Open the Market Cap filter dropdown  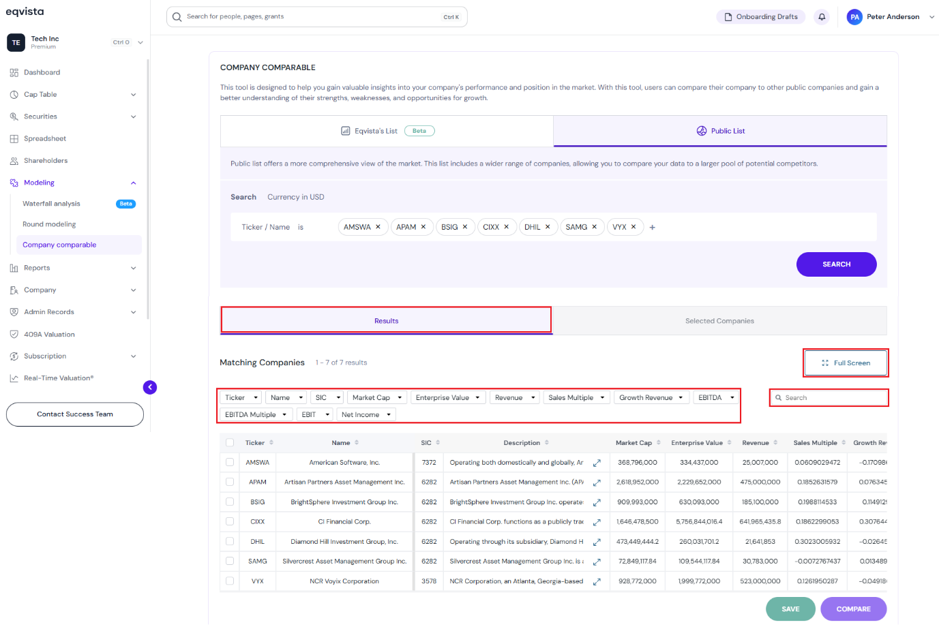377,398
